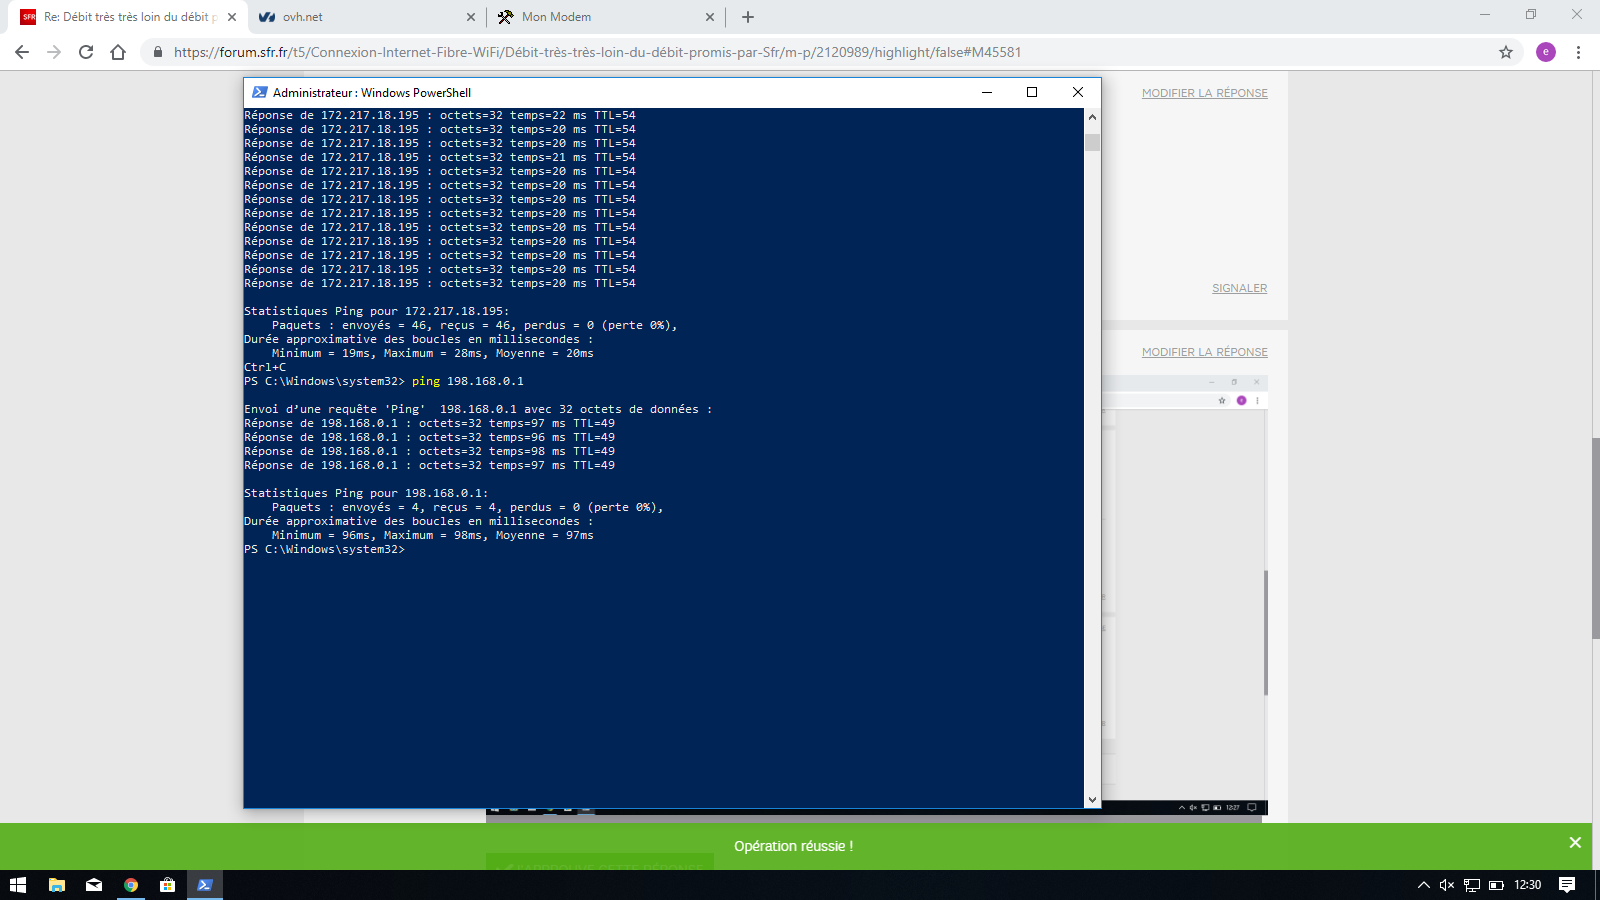Image resolution: width=1600 pixels, height=900 pixels.
Task: Click the Windows Start button
Action: [18, 885]
